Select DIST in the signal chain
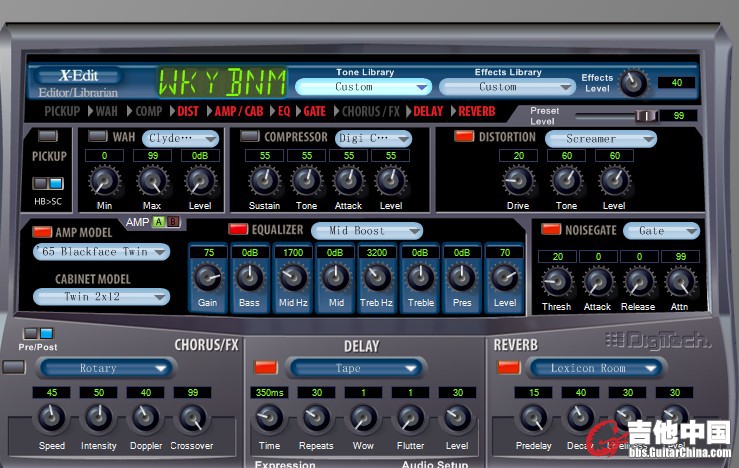739x468 pixels. pyautogui.click(x=188, y=112)
